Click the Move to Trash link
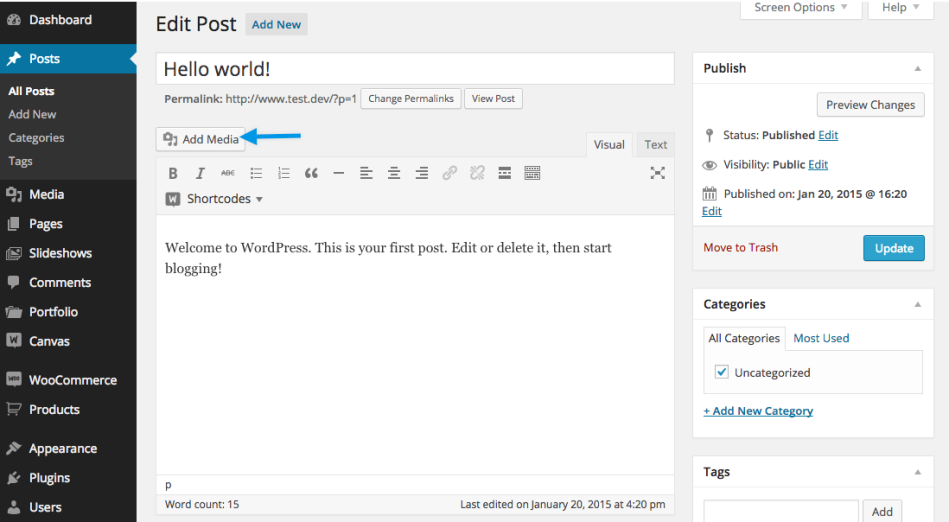Viewport: 949px width, 522px height. click(740, 248)
